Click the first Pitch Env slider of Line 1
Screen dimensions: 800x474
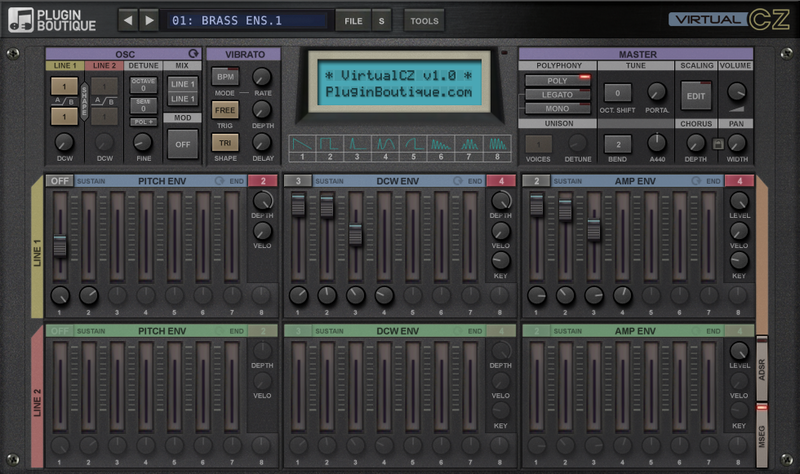click(59, 245)
